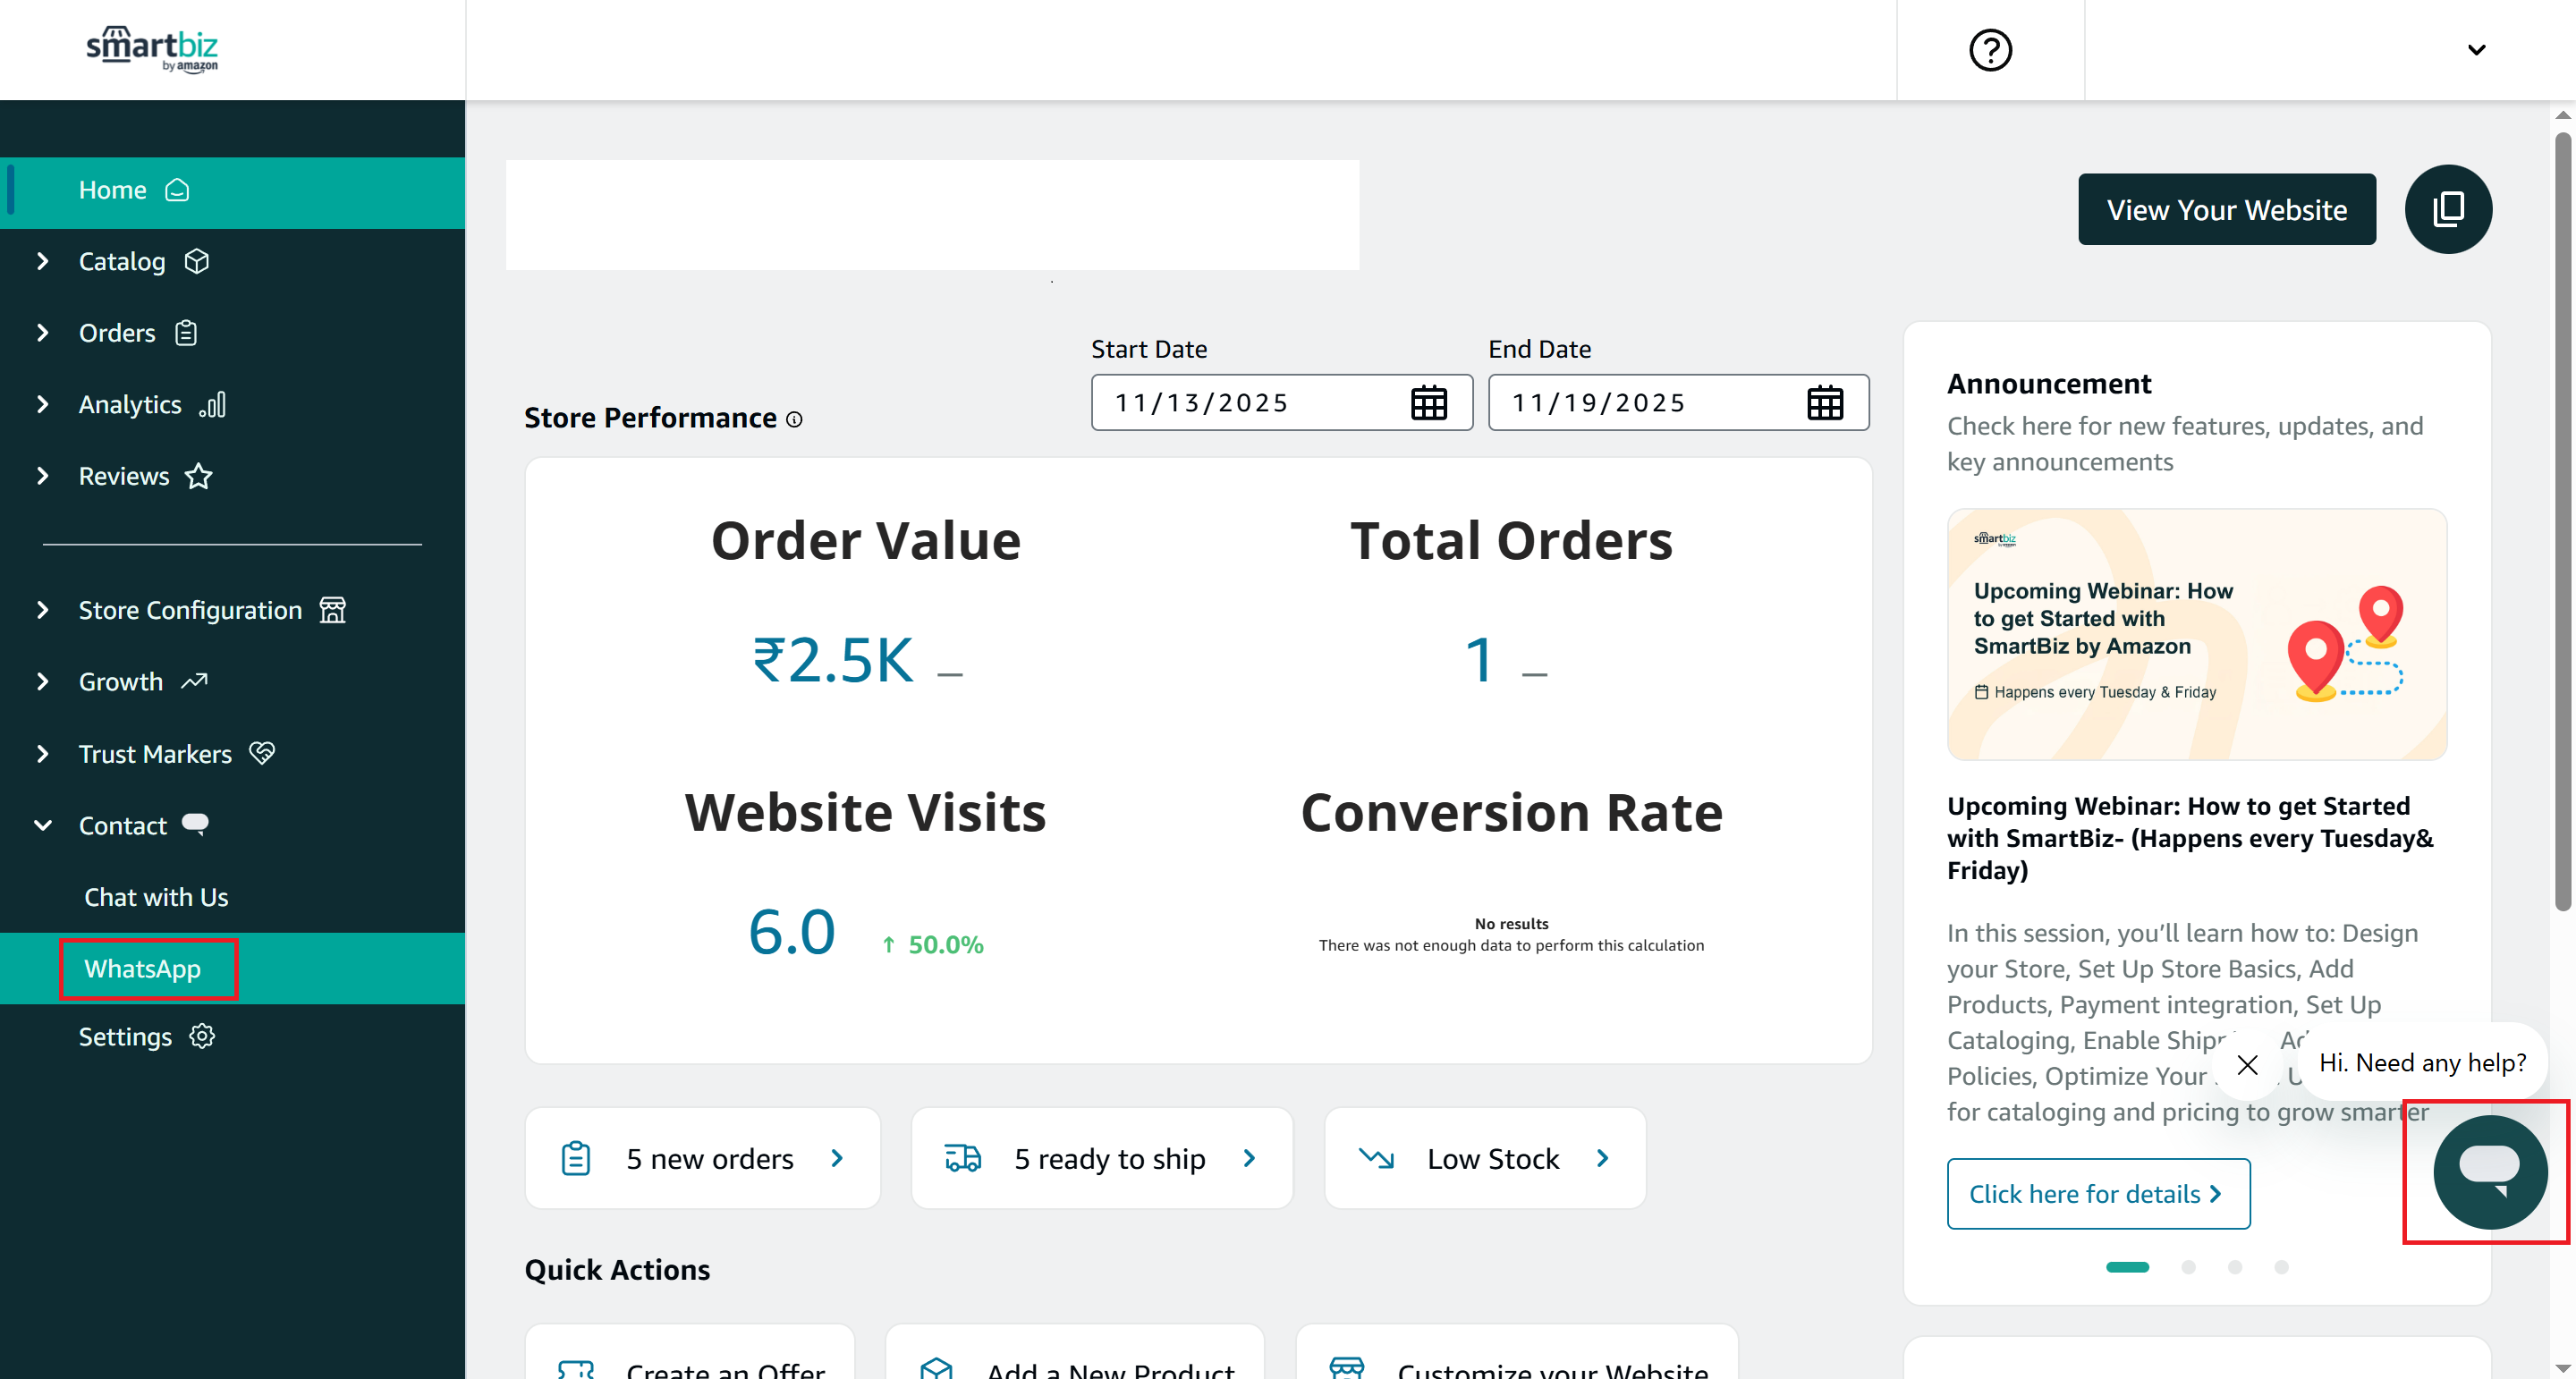Open the End Date calendar picker
The image size is (2576, 1379).
(1824, 403)
